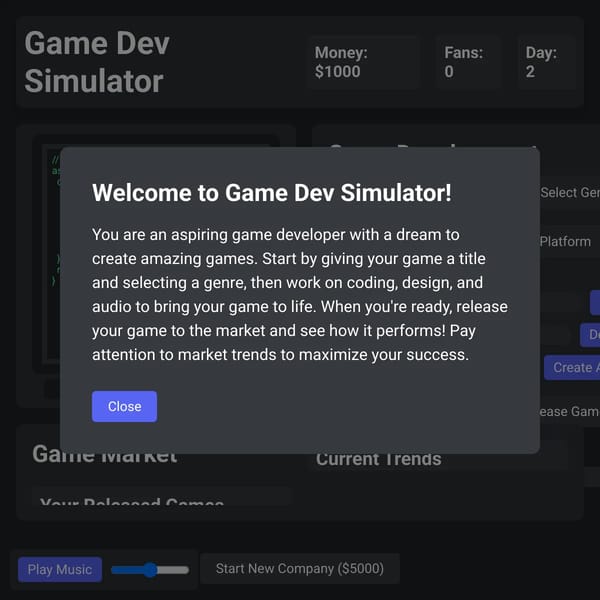Click the dialog heading Welcome to Game Dev Simulator!

(272, 192)
